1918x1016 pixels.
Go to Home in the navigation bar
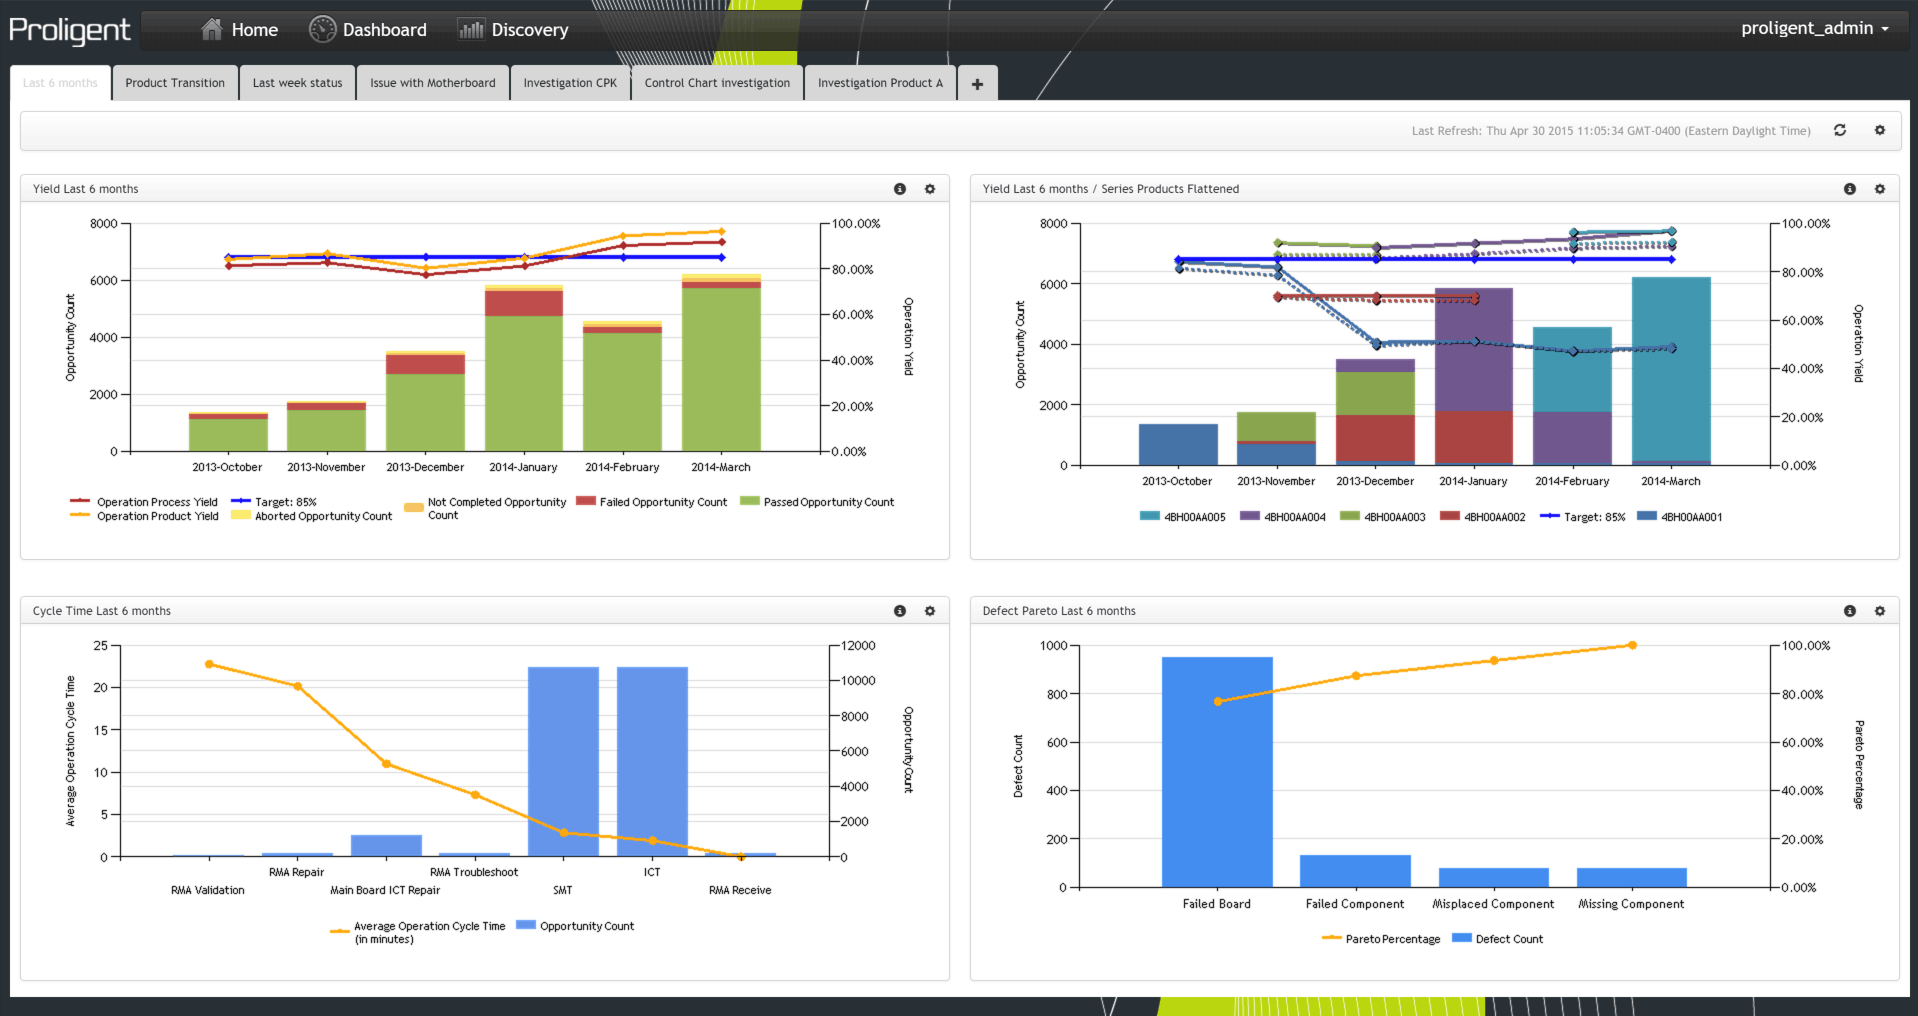click(x=240, y=30)
